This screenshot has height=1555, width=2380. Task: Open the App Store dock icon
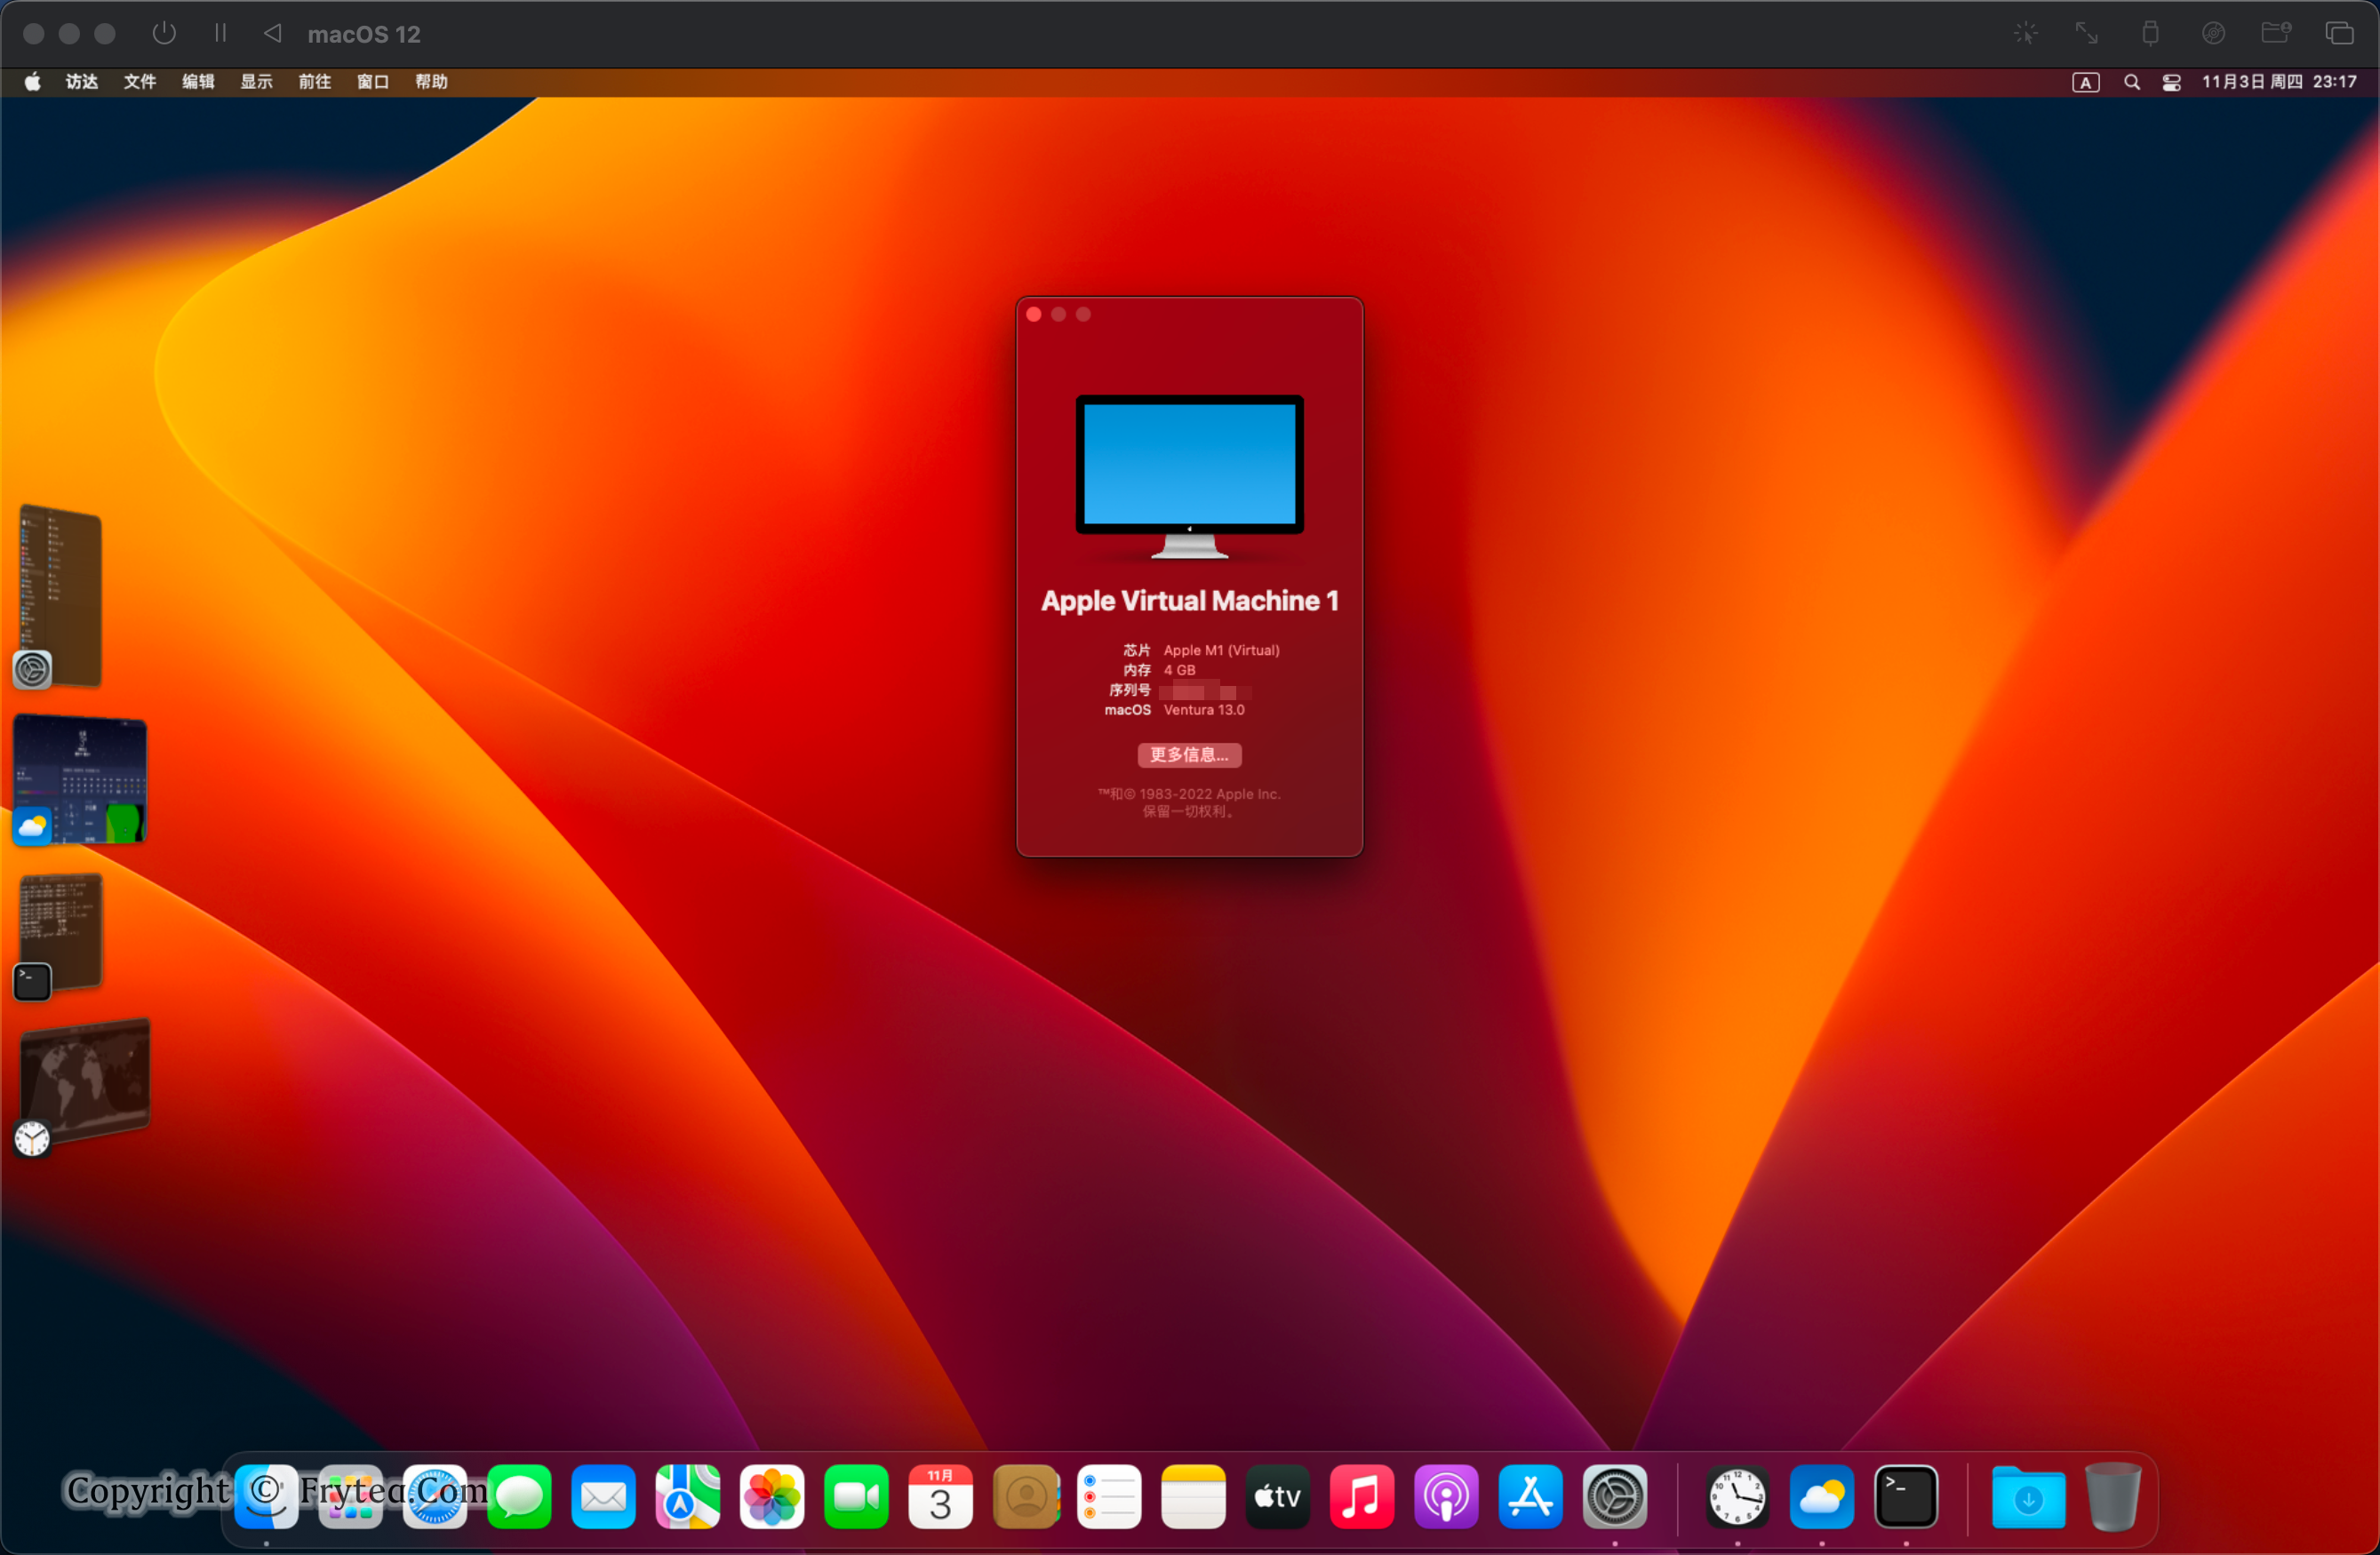pyautogui.click(x=1530, y=1497)
